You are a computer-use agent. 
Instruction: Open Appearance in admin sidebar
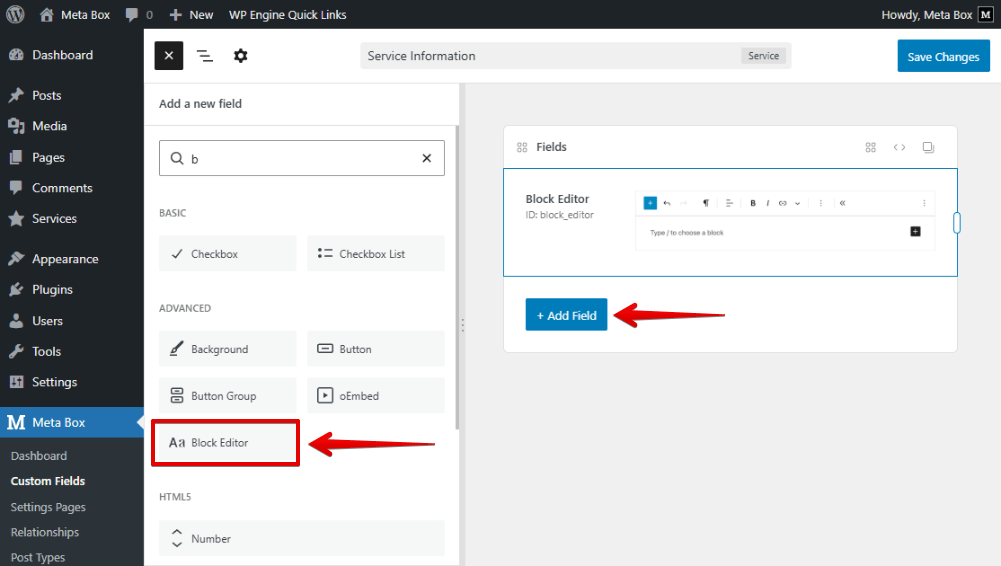click(72, 258)
